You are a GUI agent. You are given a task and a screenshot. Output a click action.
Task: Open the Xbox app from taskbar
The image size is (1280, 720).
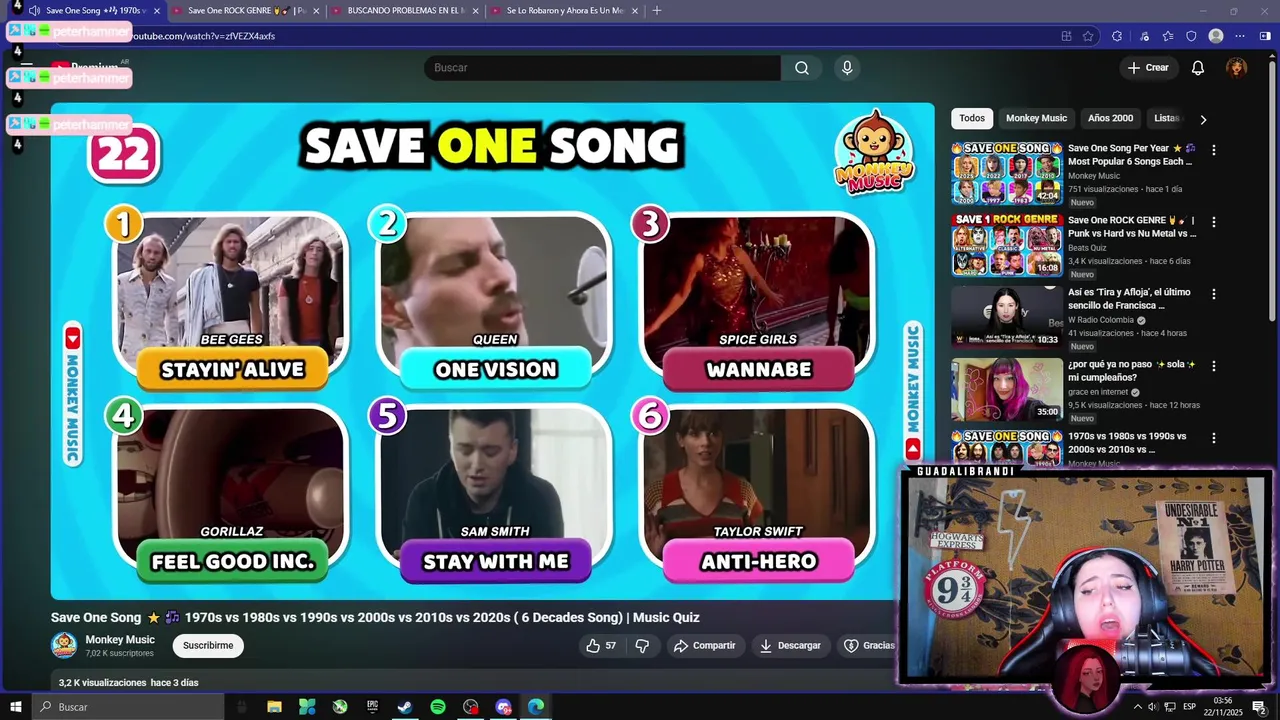pos(340,707)
